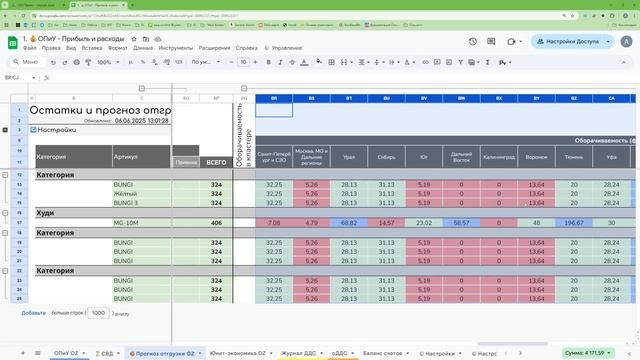Increase font size with plus

click(256, 62)
